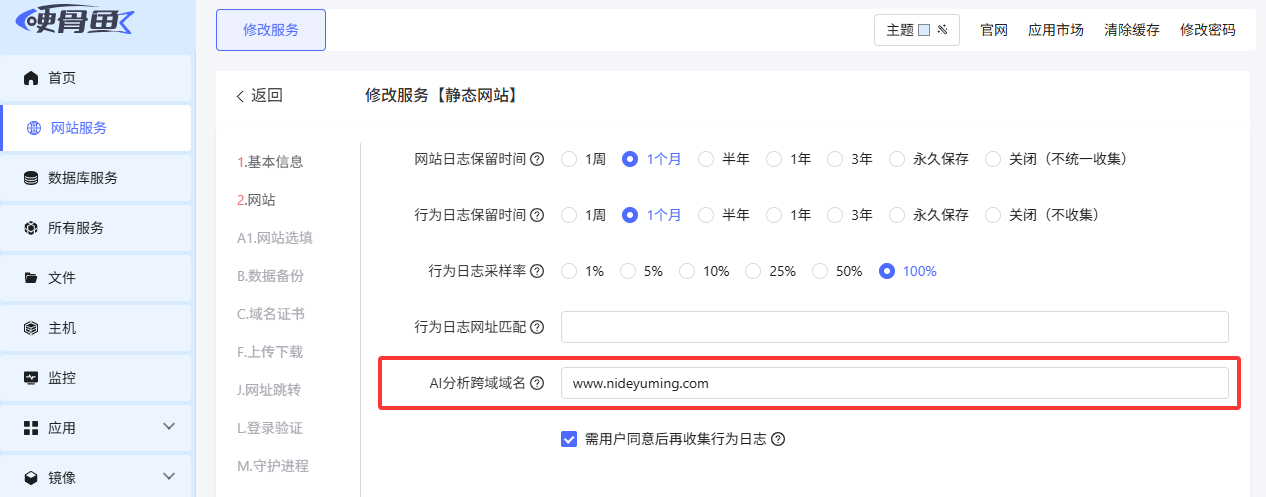This screenshot has width=1266, height=497.
Task: Click help icon next to 网站日志保留时间
Action: pos(537,159)
